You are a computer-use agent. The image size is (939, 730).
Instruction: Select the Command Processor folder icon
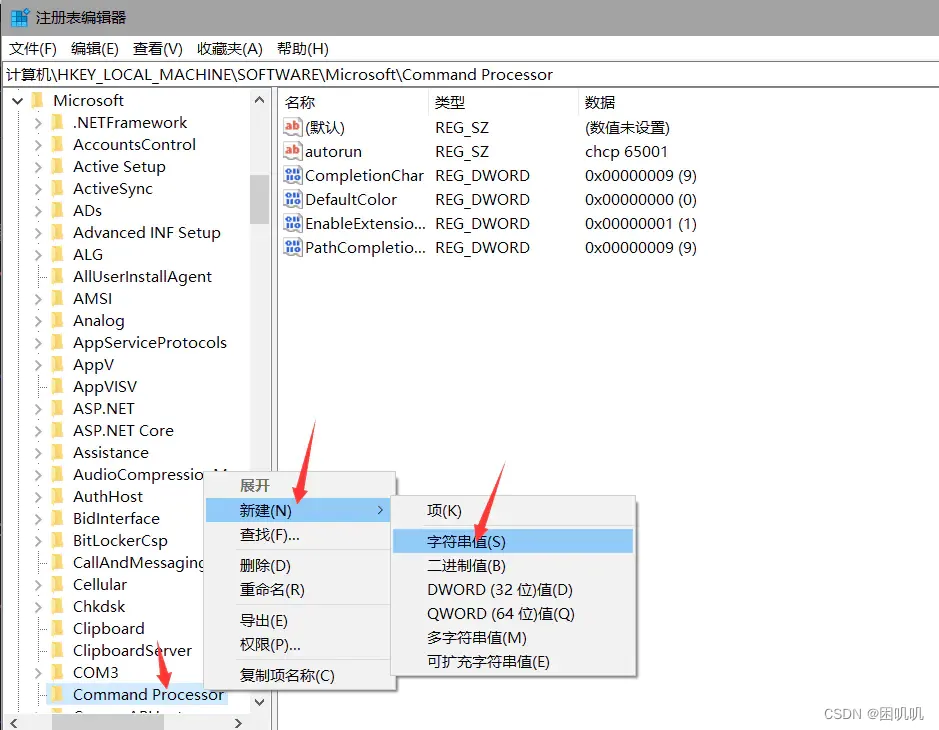click(57, 694)
